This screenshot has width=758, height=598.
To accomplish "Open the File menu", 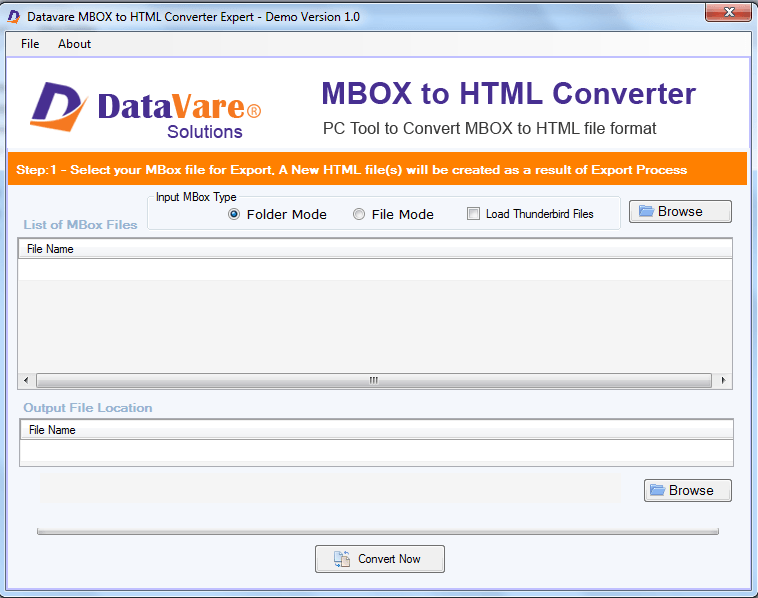I will coord(30,44).
